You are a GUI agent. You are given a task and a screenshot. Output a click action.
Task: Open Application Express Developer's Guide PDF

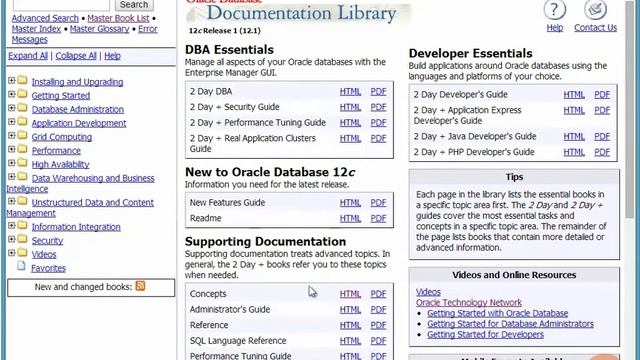(602, 111)
